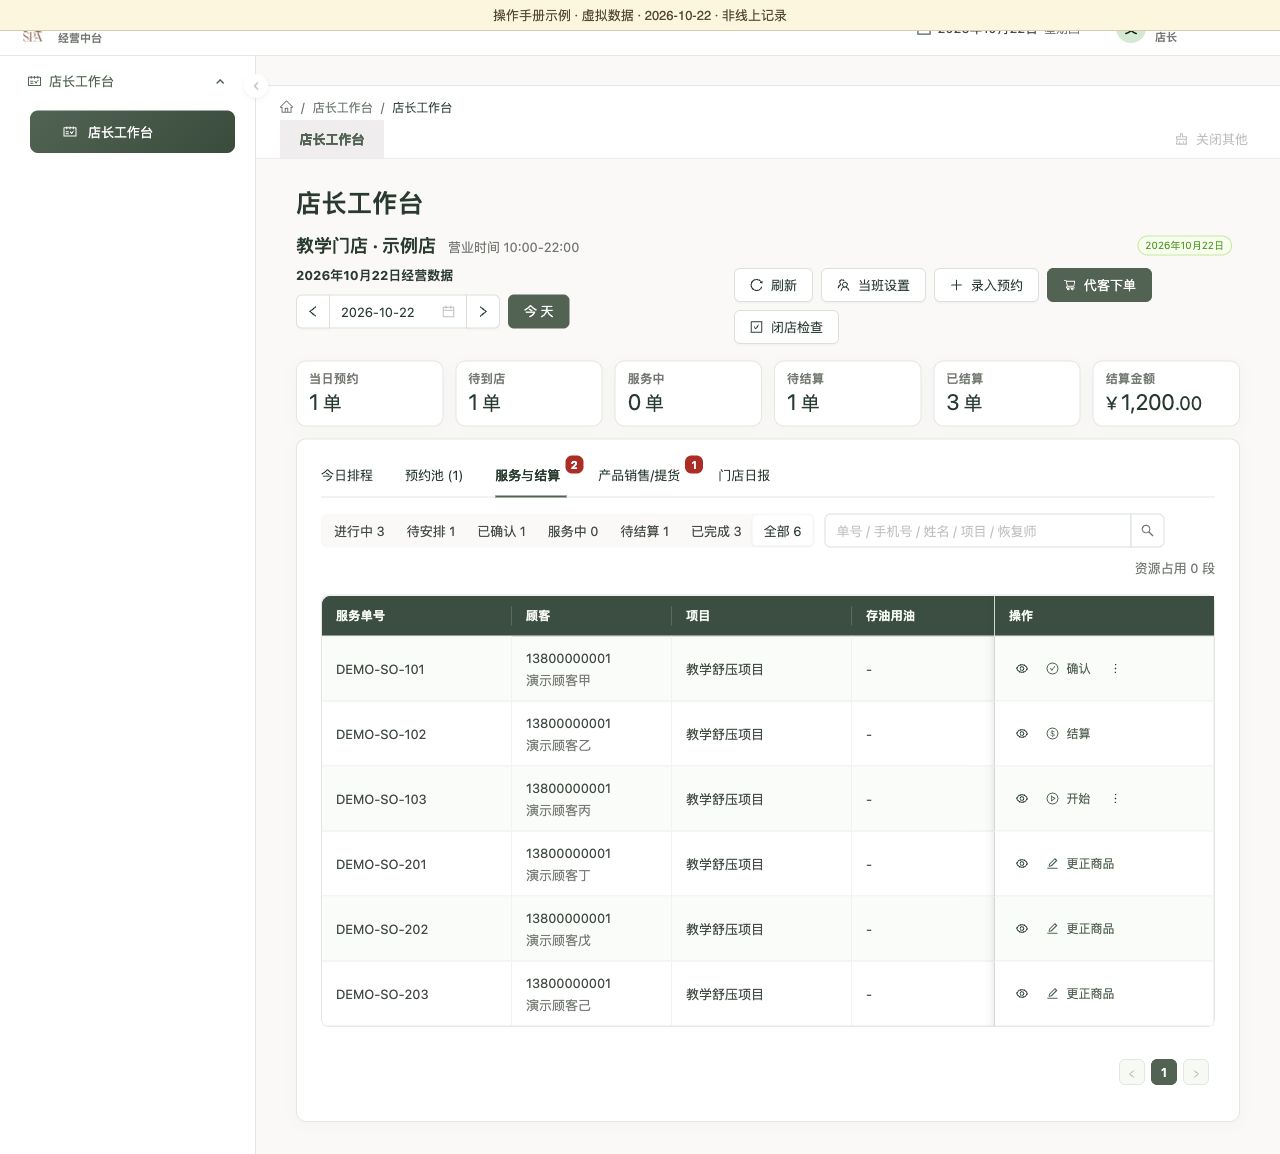
Task: Go to the previous table page
Action: [1132, 1073]
